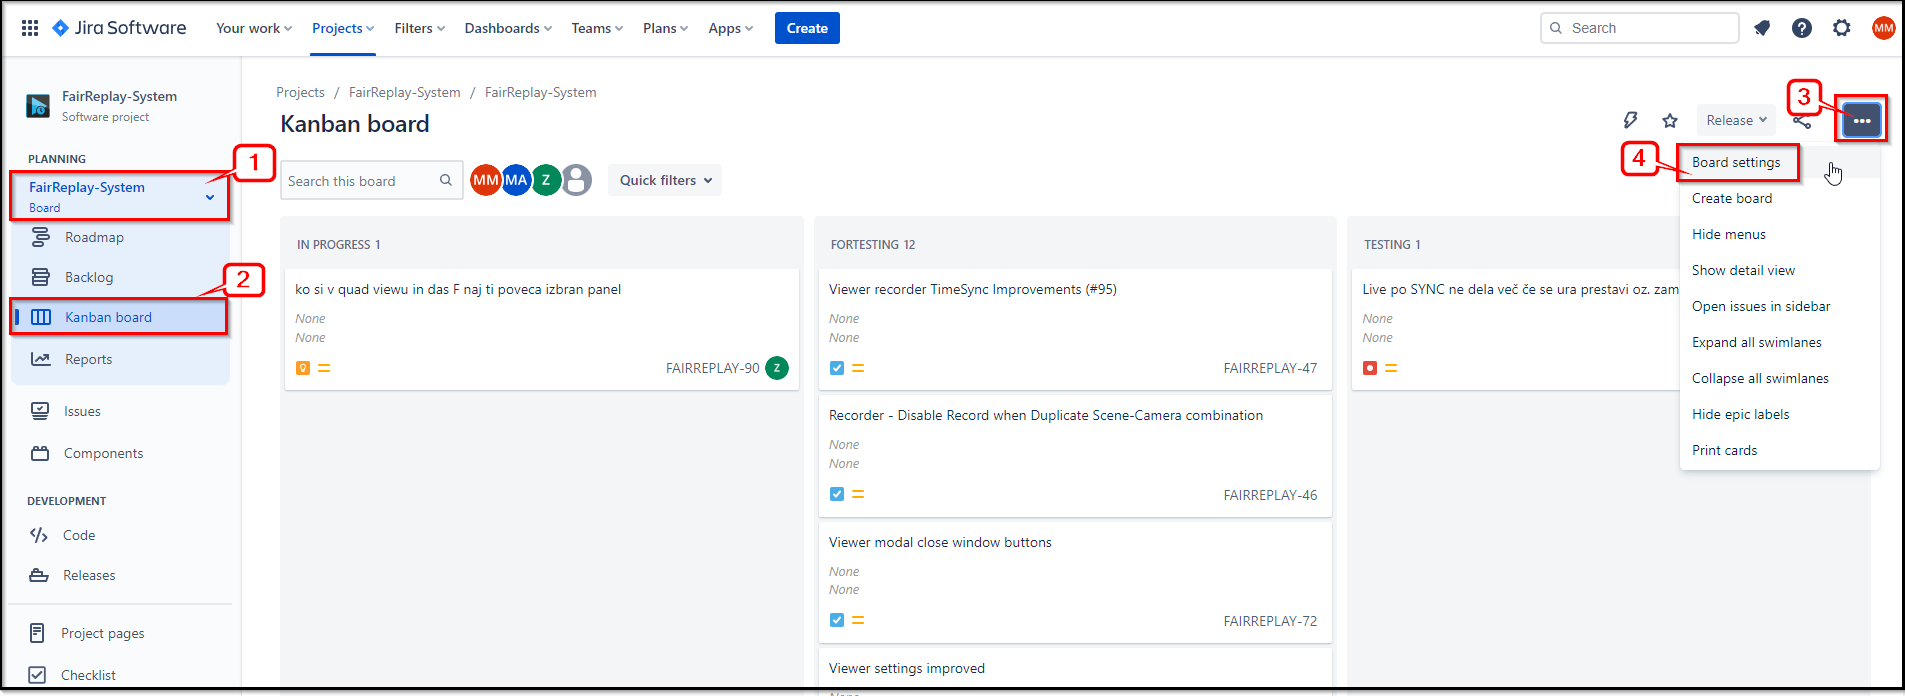Star the Kanban board

[x=1670, y=120]
